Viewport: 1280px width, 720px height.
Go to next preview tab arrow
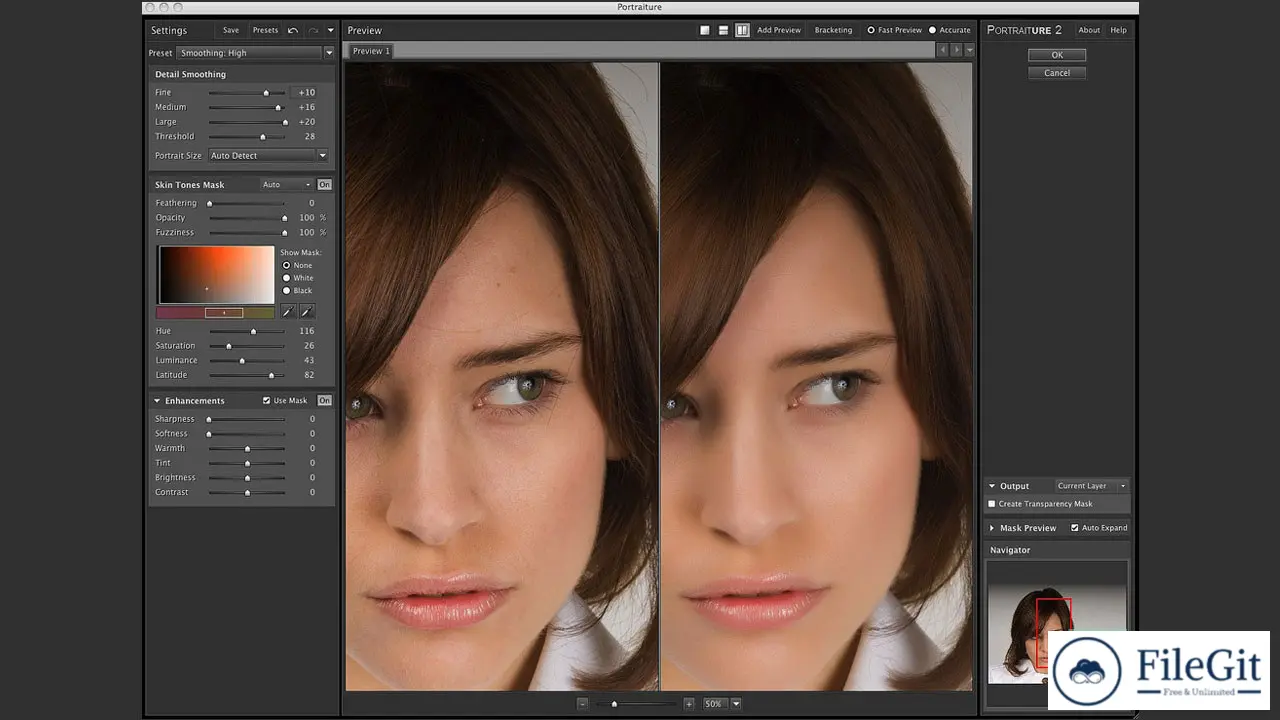(x=956, y=50)
